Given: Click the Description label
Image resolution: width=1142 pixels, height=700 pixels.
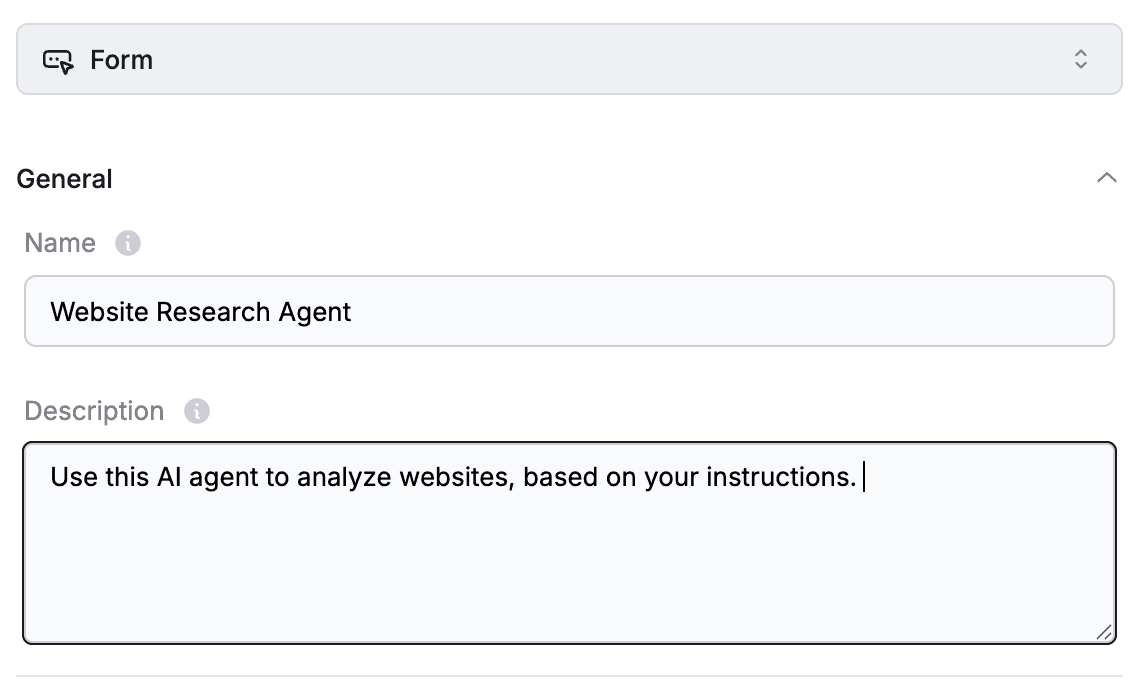Looking at the screenshot, I should [94, 412].
